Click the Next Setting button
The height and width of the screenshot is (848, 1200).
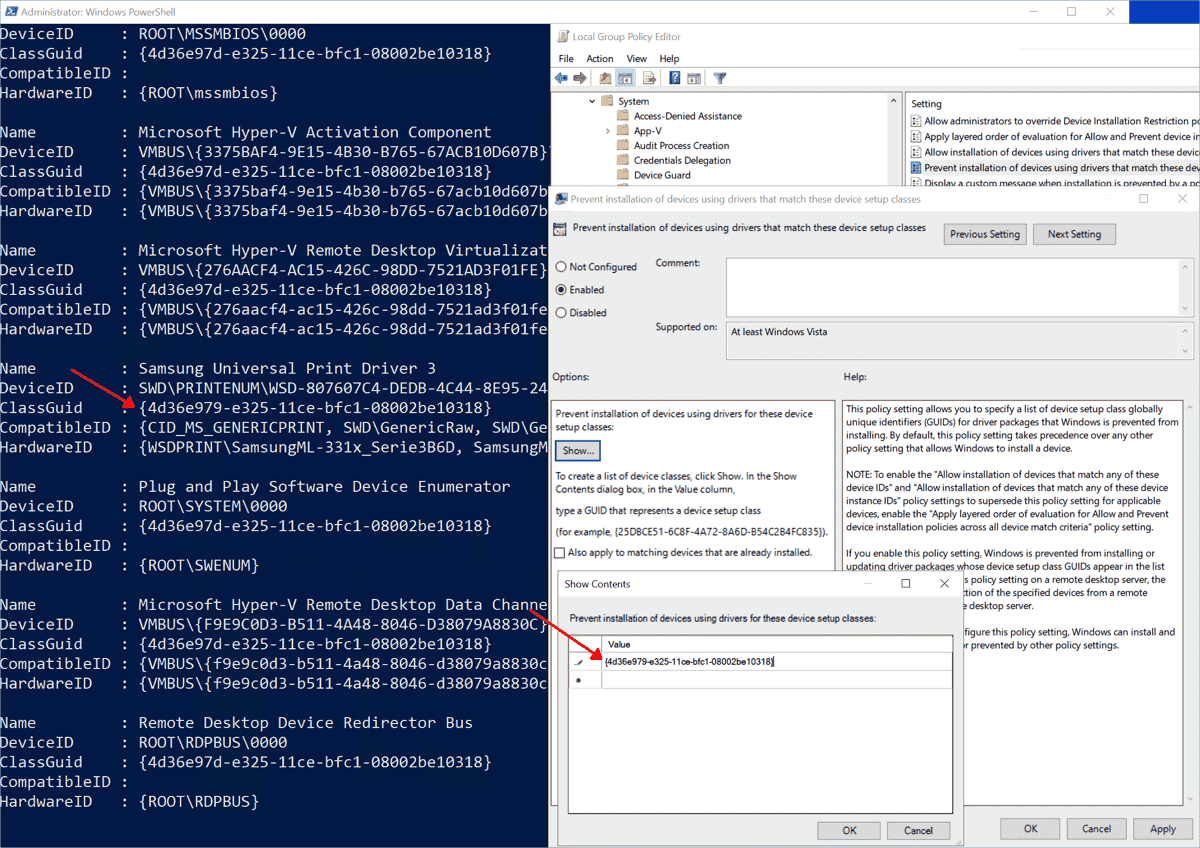click(x=1074, y=234)
